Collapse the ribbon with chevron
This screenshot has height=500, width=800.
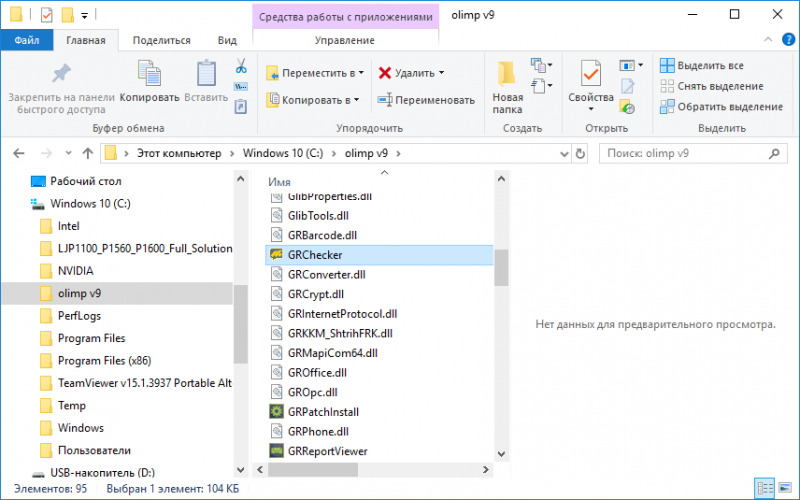click(x=768, y=39)
